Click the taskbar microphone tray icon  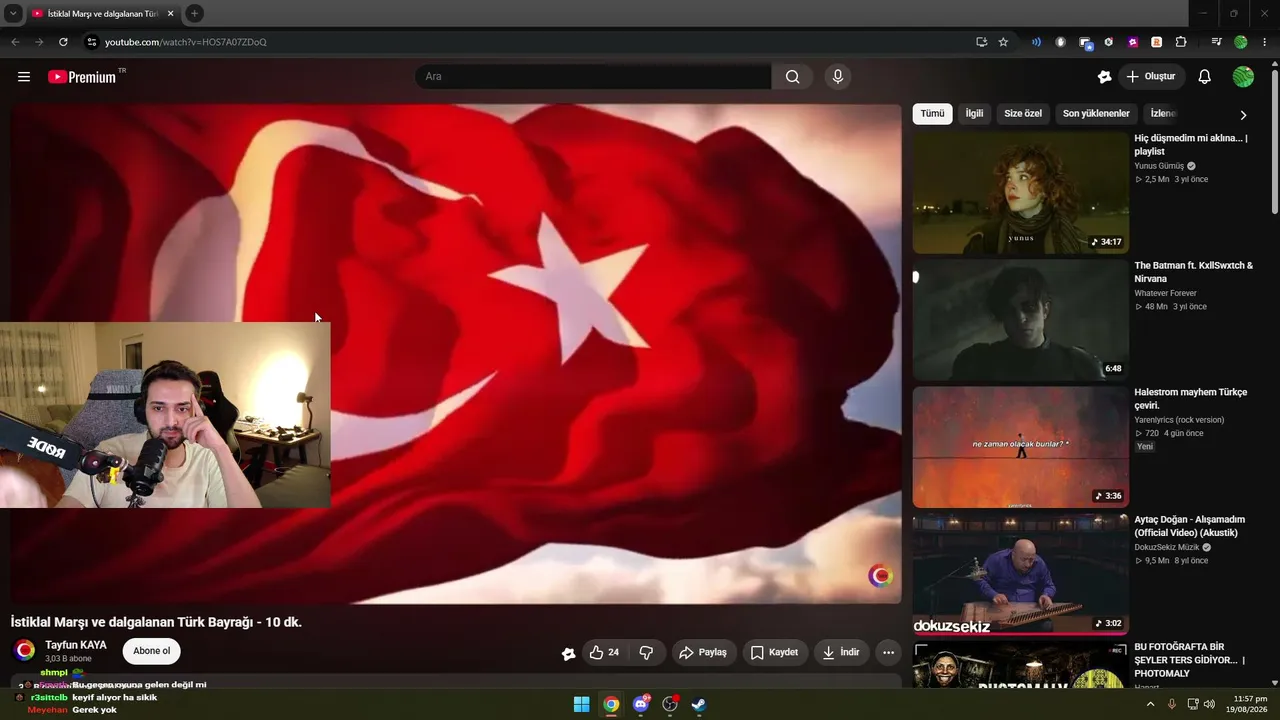click(1172, 704)
